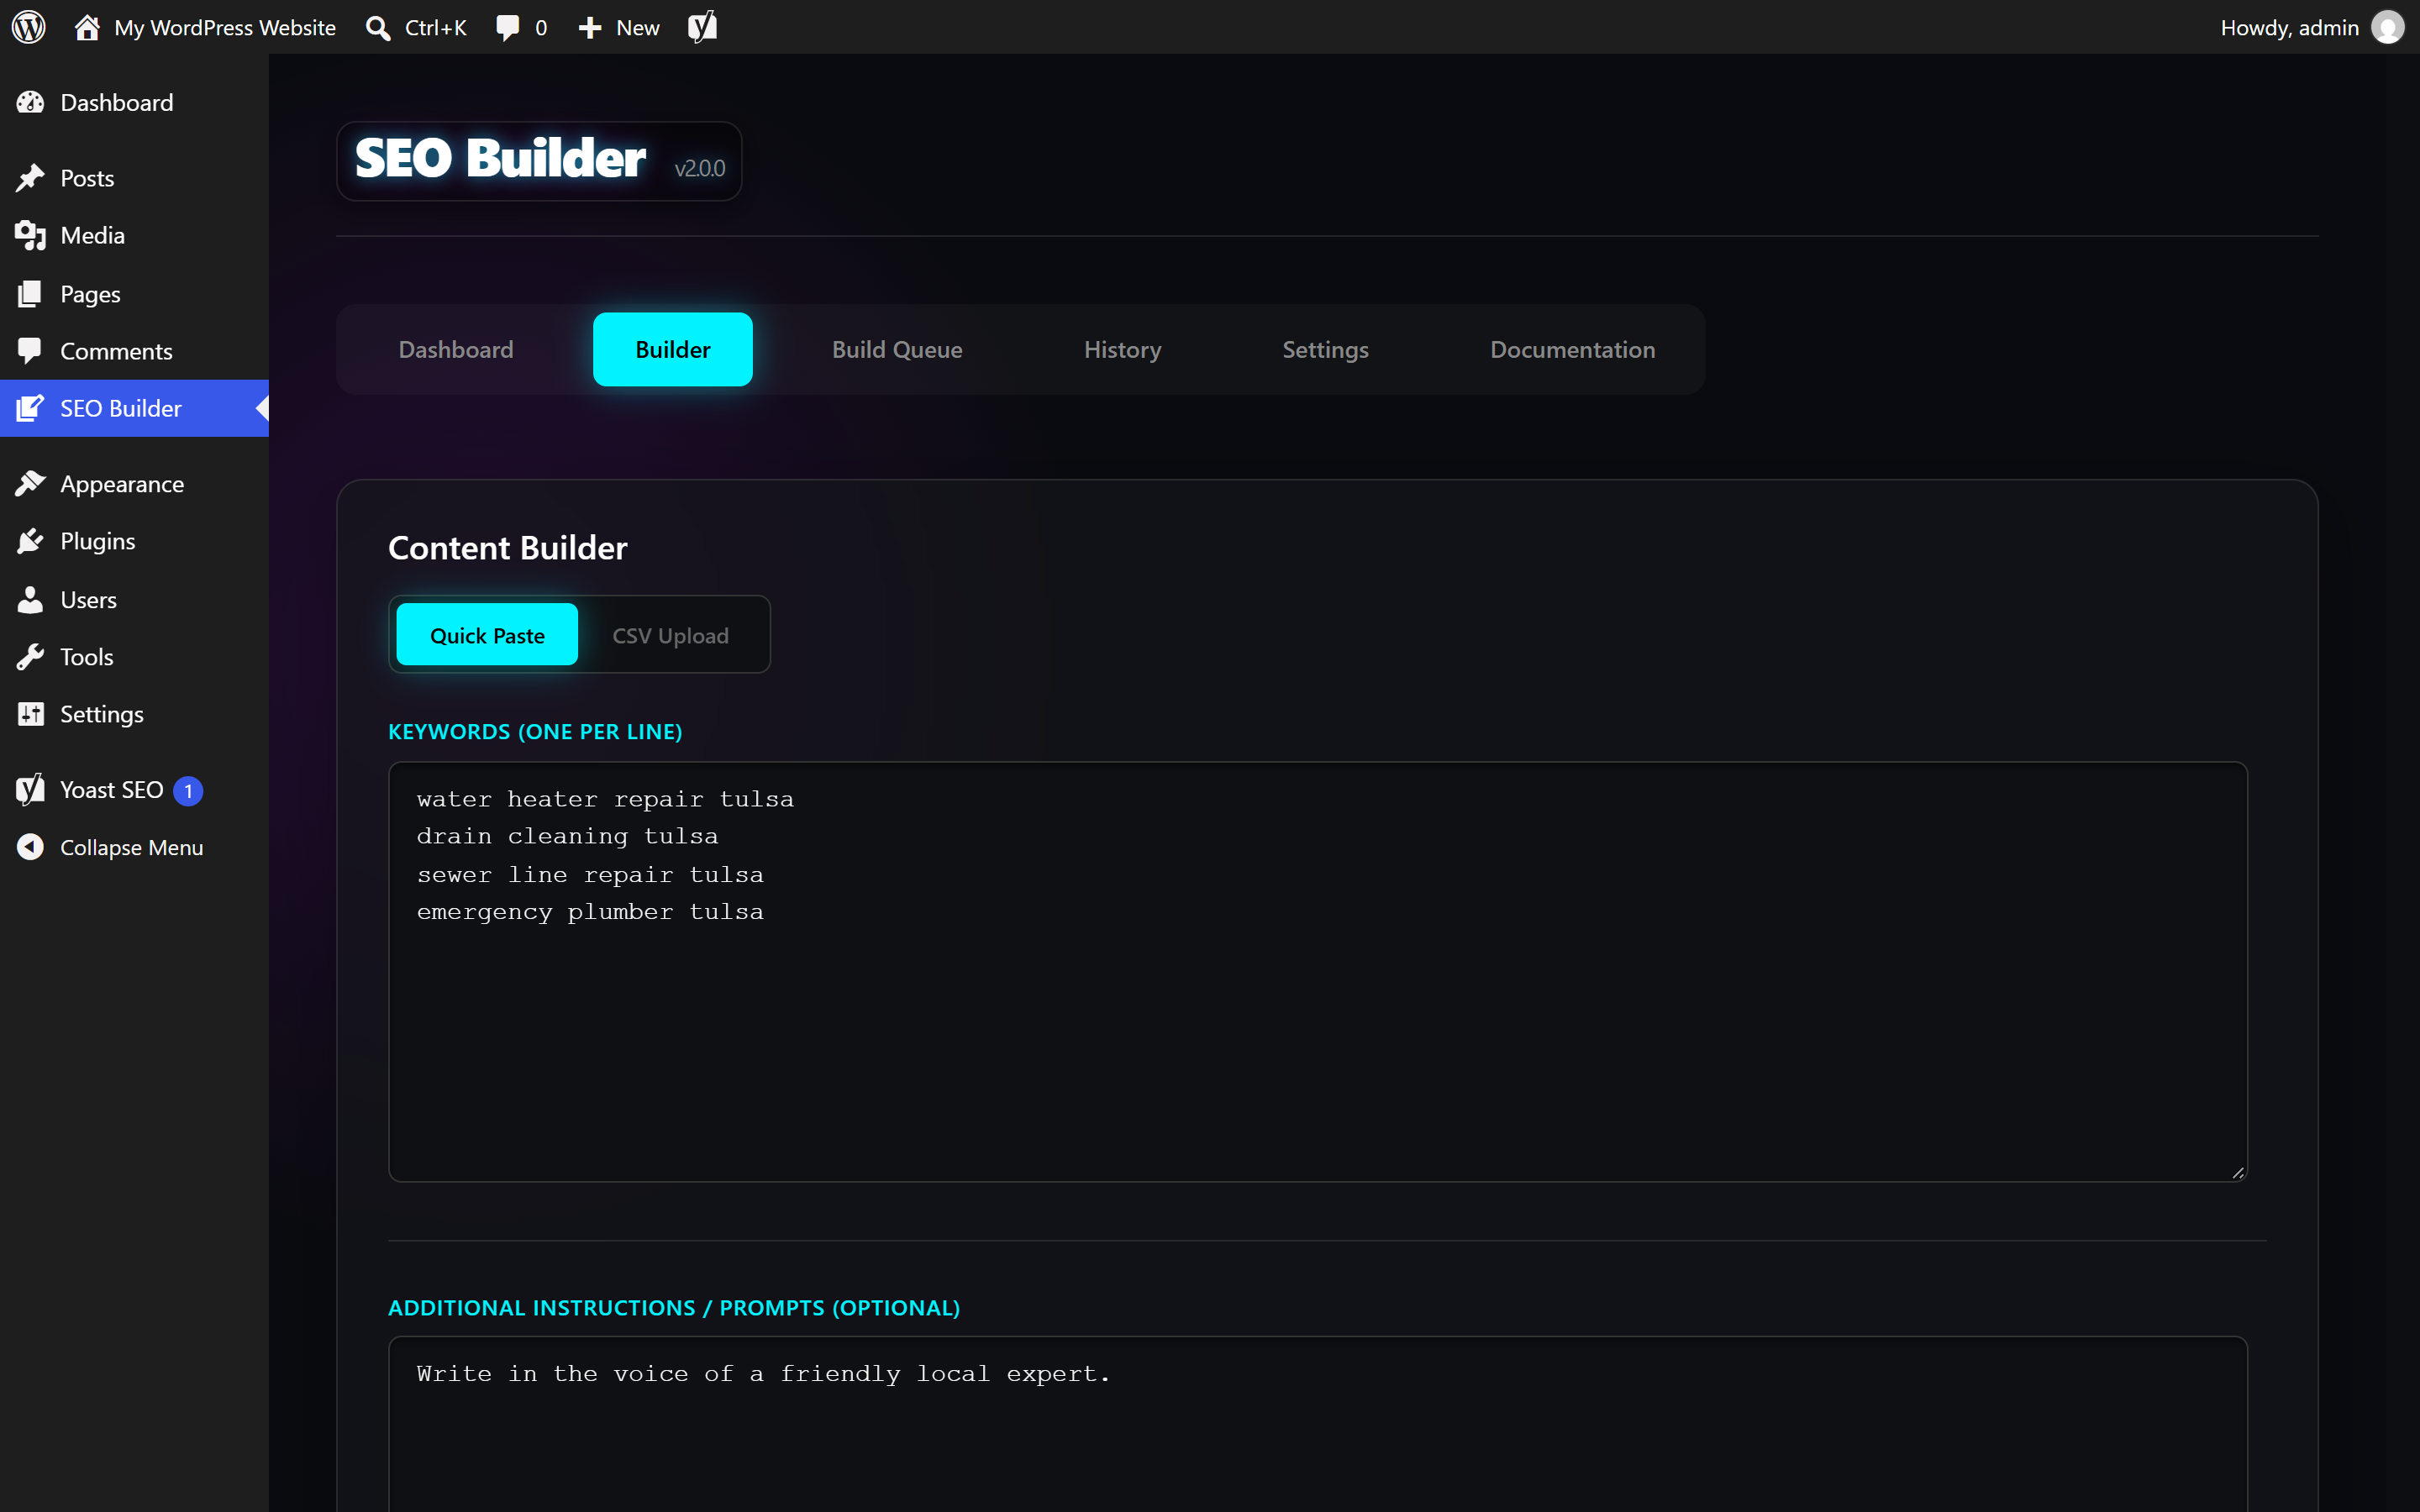The height and width of the screenshot is (1512, 2420).
Task: Click the keyword line 'sewer line repair tulsa'
Action: 590,874
